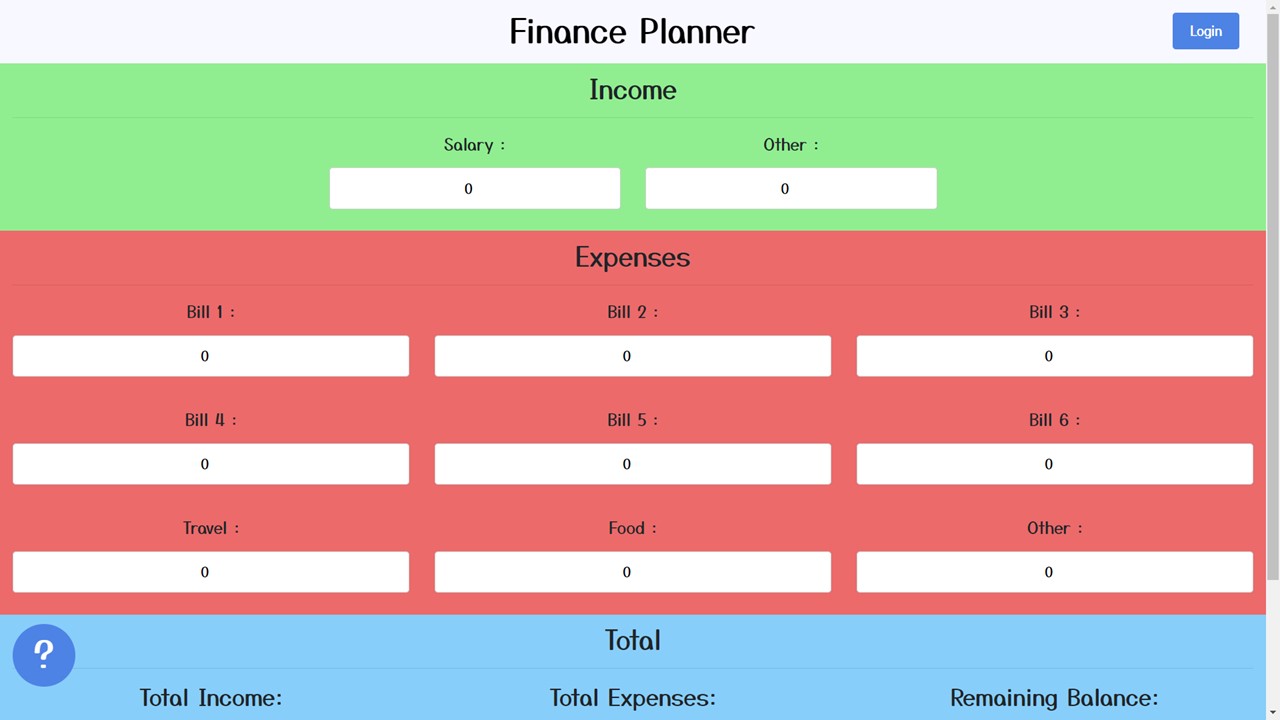Focus the Bill 4 input field
This screenshot has width=1280, height=720.
coord(211,464)
